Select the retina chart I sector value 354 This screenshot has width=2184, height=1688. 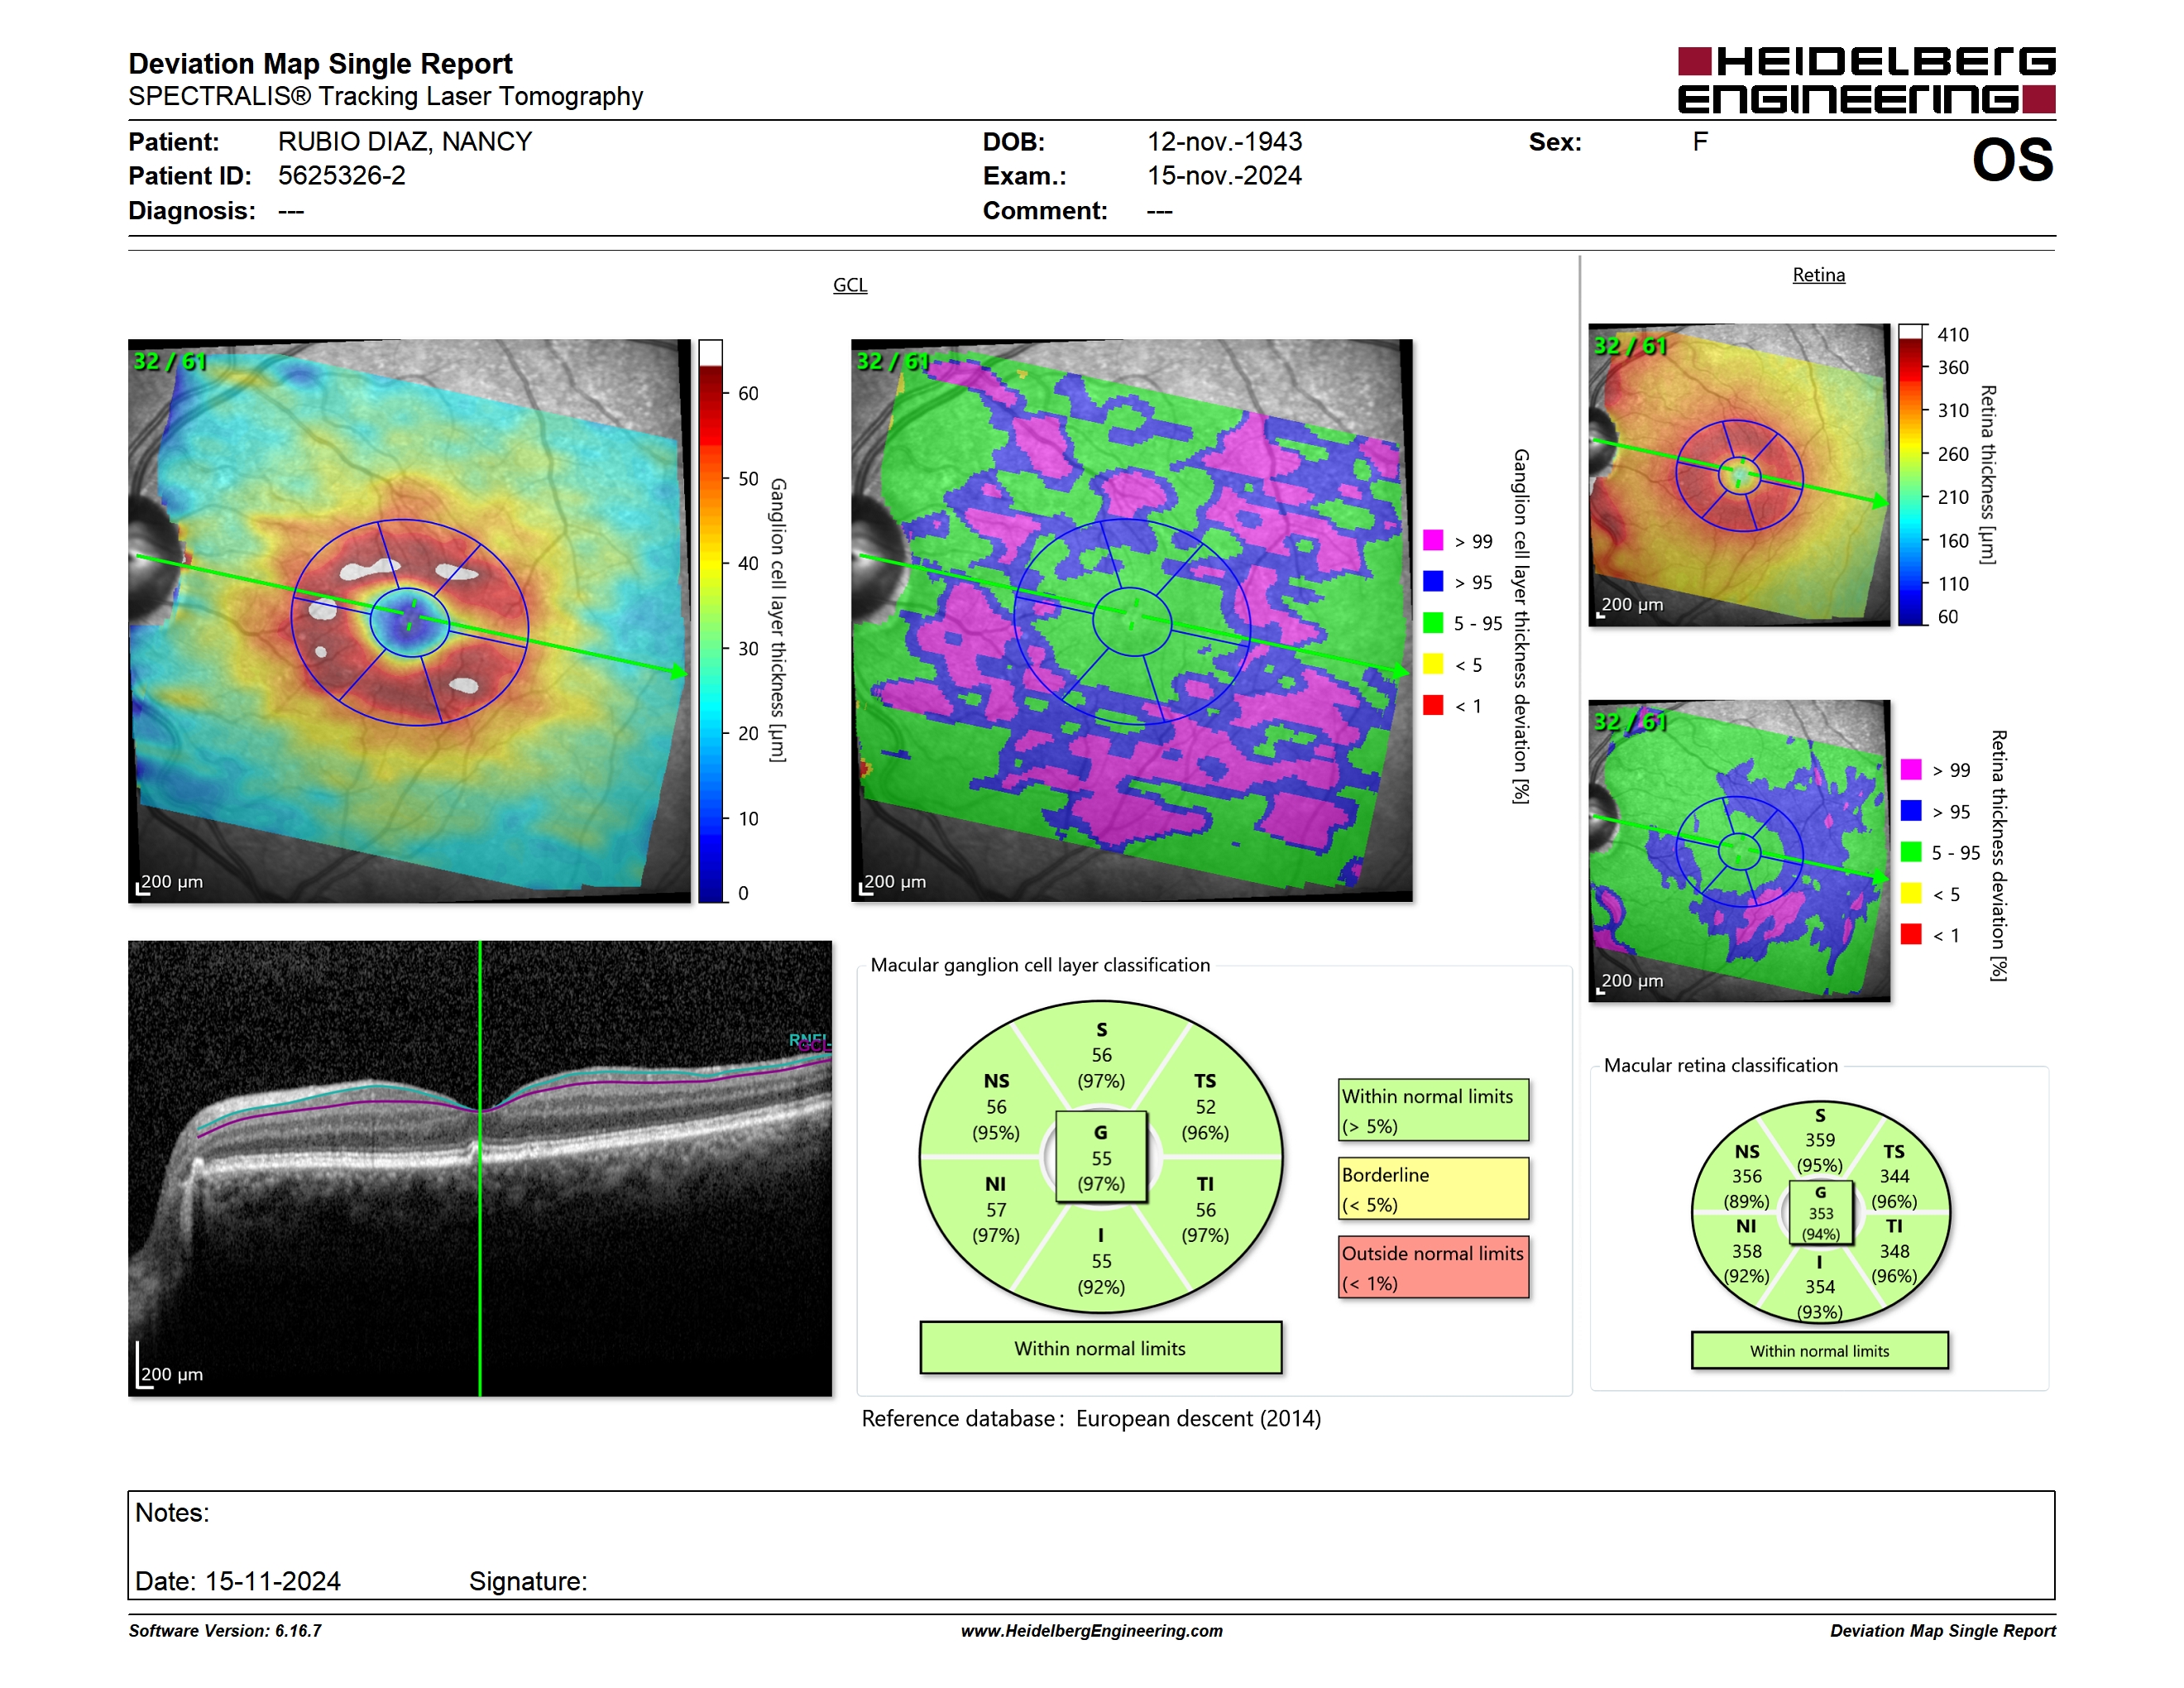[x=1820, y=1287]
